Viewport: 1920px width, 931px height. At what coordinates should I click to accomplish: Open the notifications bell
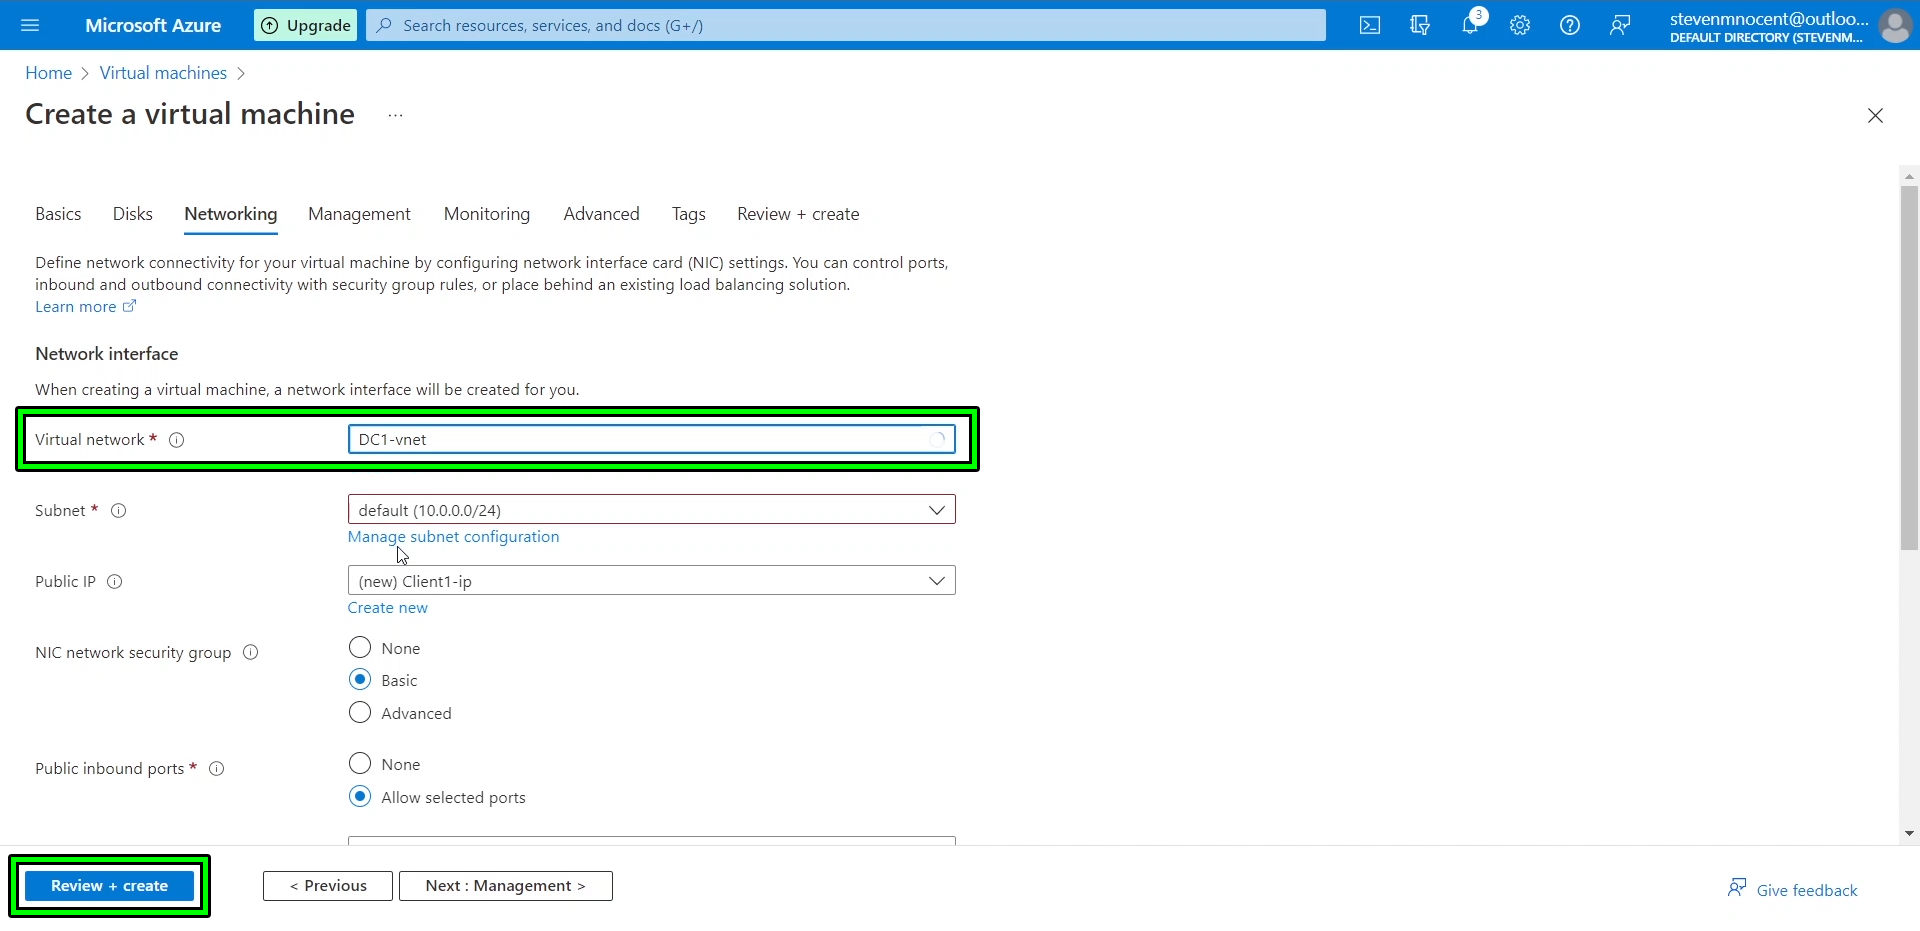point(1470,25)
